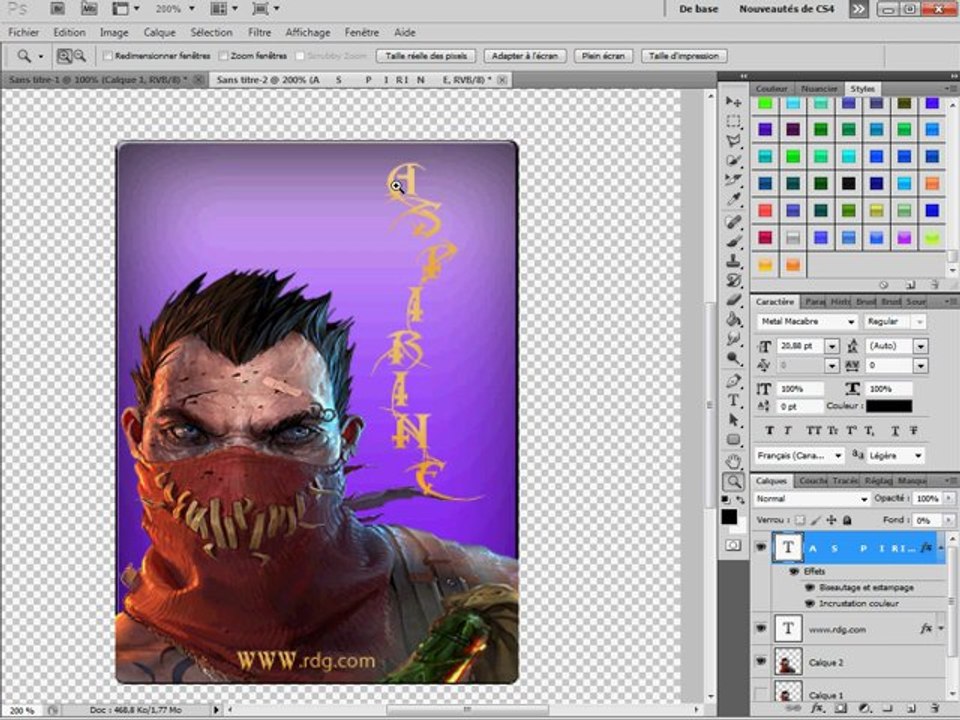Add layer style via fx icon at panel bottom
Image resolution: width=960 pixels, height=720 pixels.
[x=817, y=708]
